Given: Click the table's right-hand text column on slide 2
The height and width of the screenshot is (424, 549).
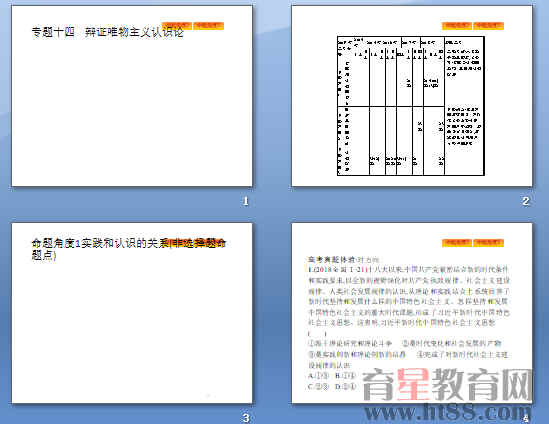Looking at the screenshot, I should point(464,106).
